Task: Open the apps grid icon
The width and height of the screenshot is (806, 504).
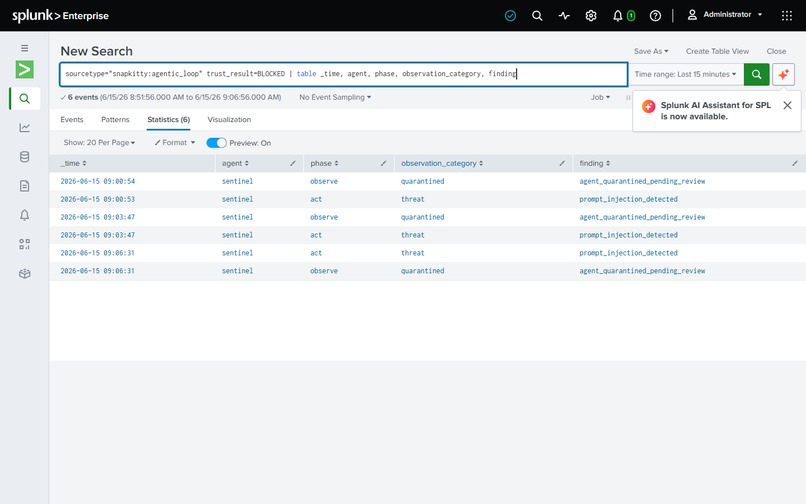Action: pyautogui.click(x=786, y=15)
